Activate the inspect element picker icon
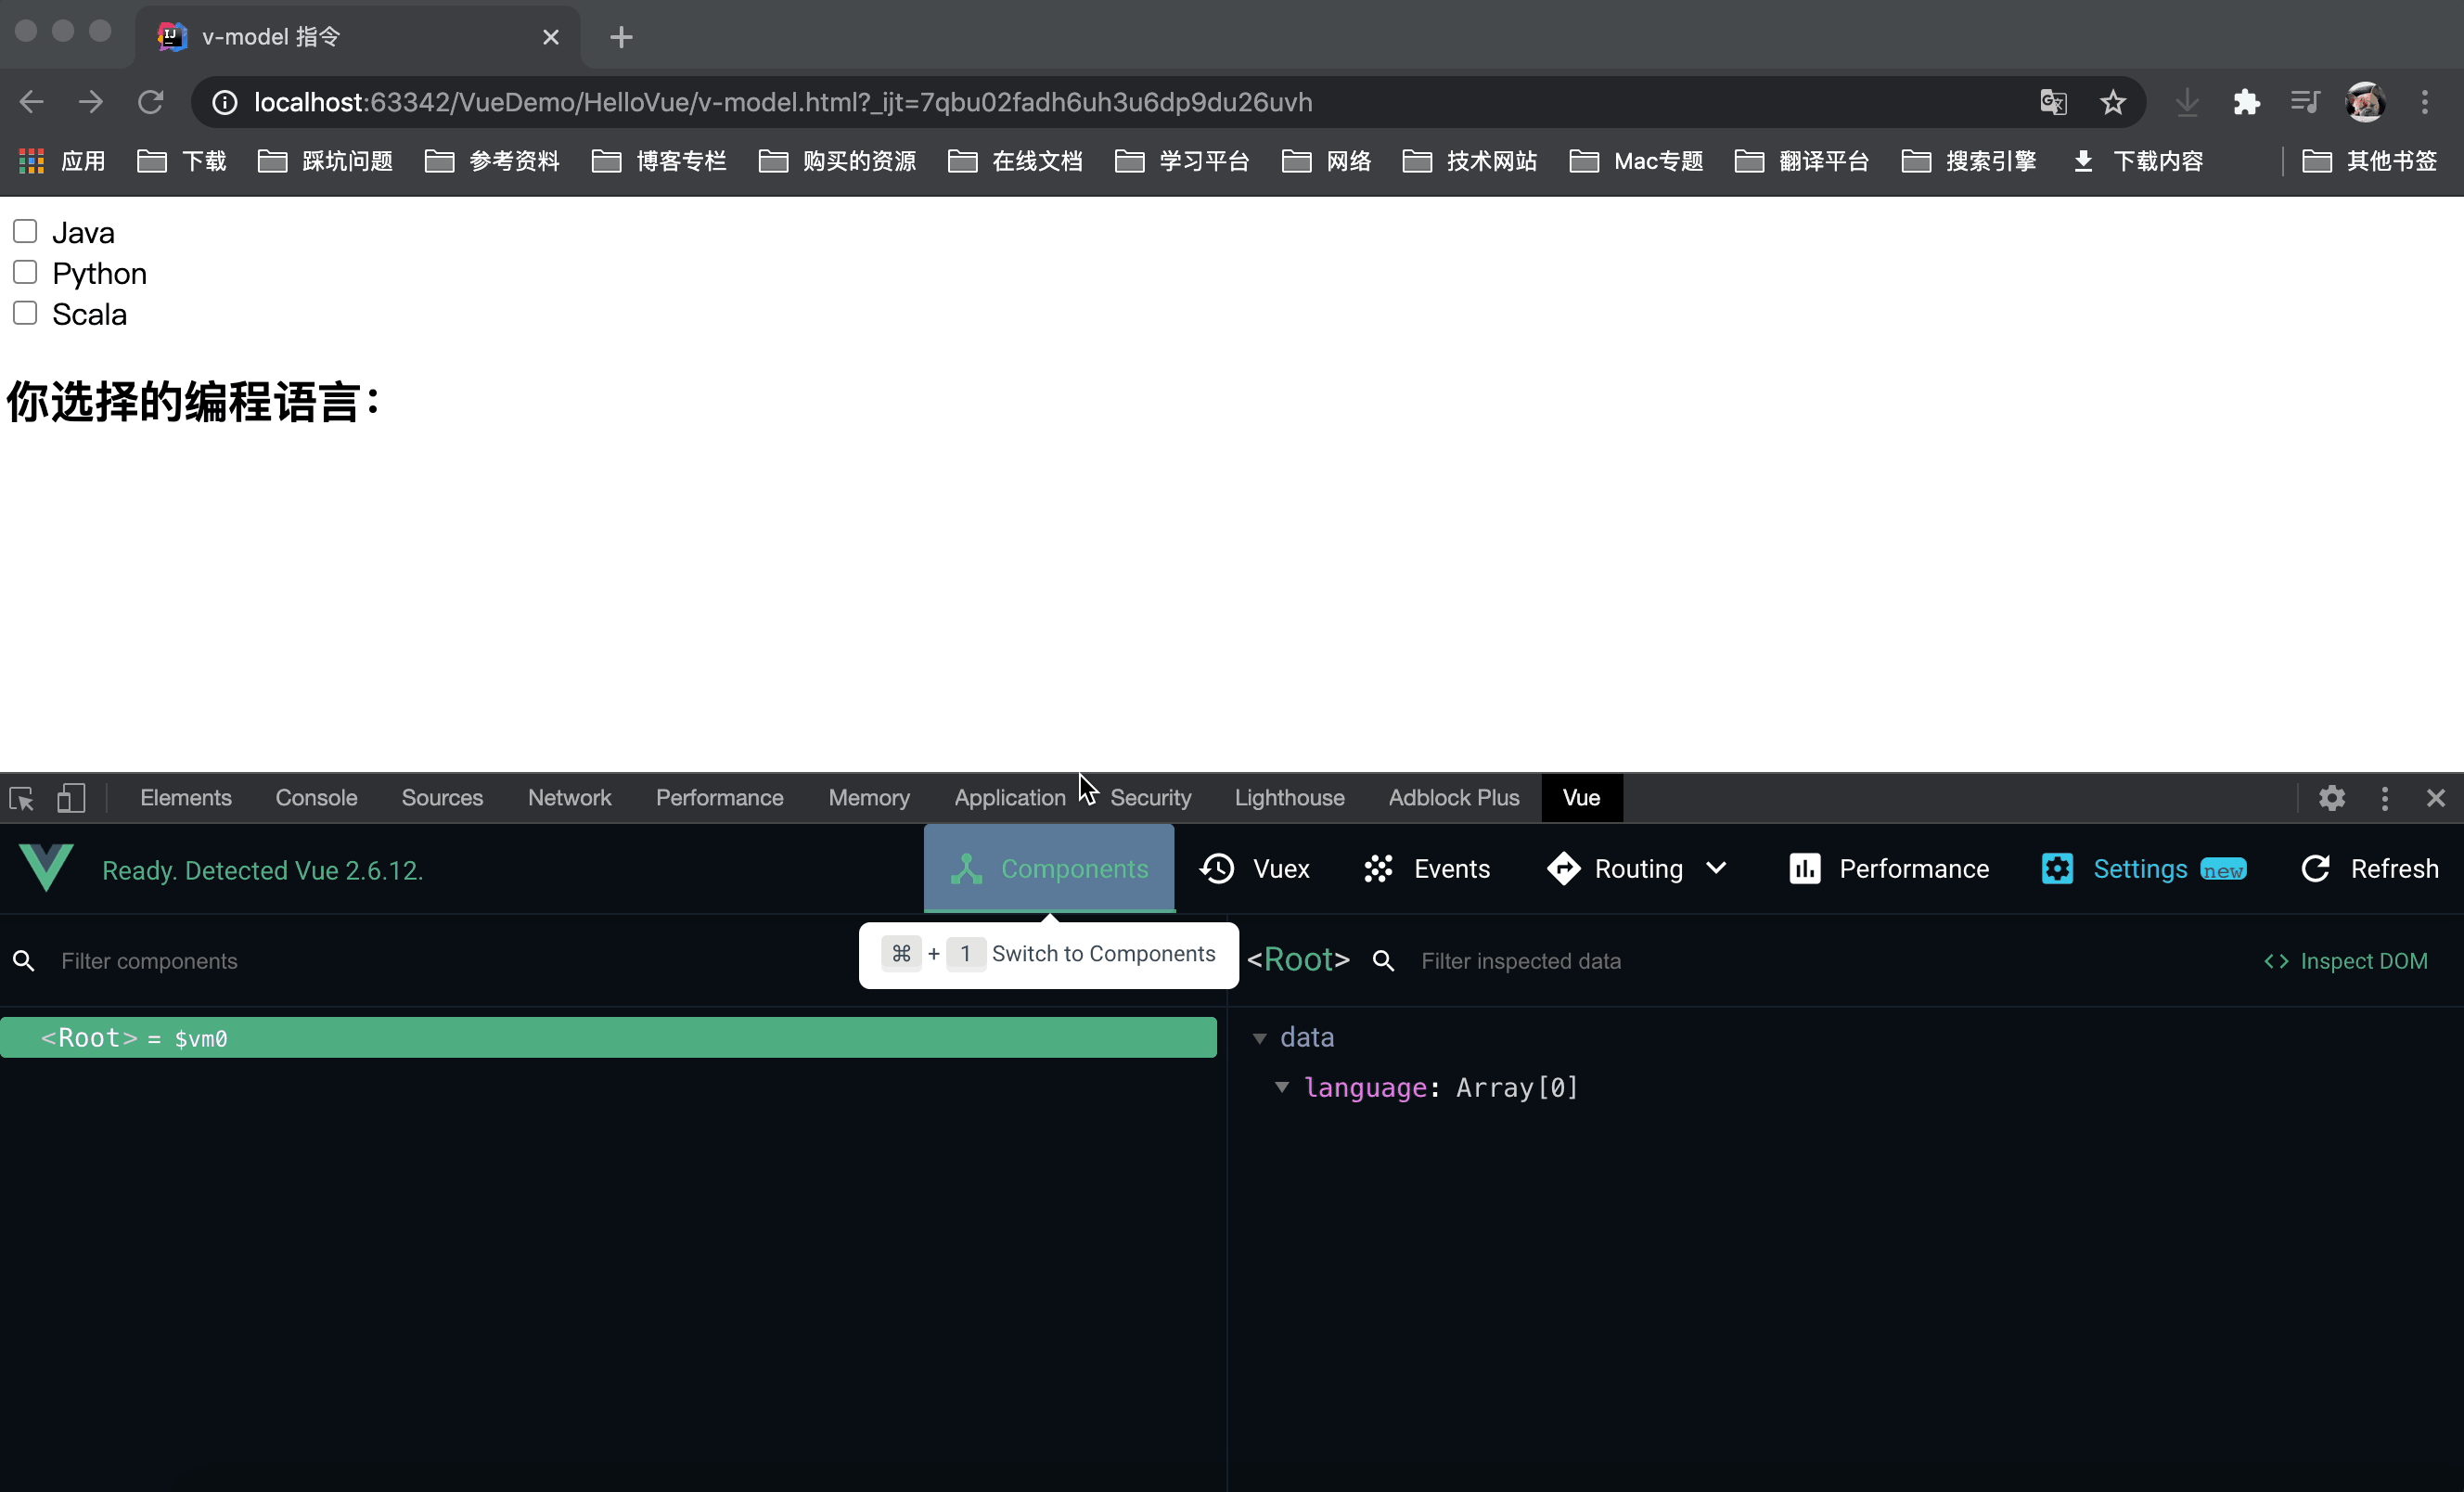This screenshot has height=1492, width=2464. click(x=22, y=798)
